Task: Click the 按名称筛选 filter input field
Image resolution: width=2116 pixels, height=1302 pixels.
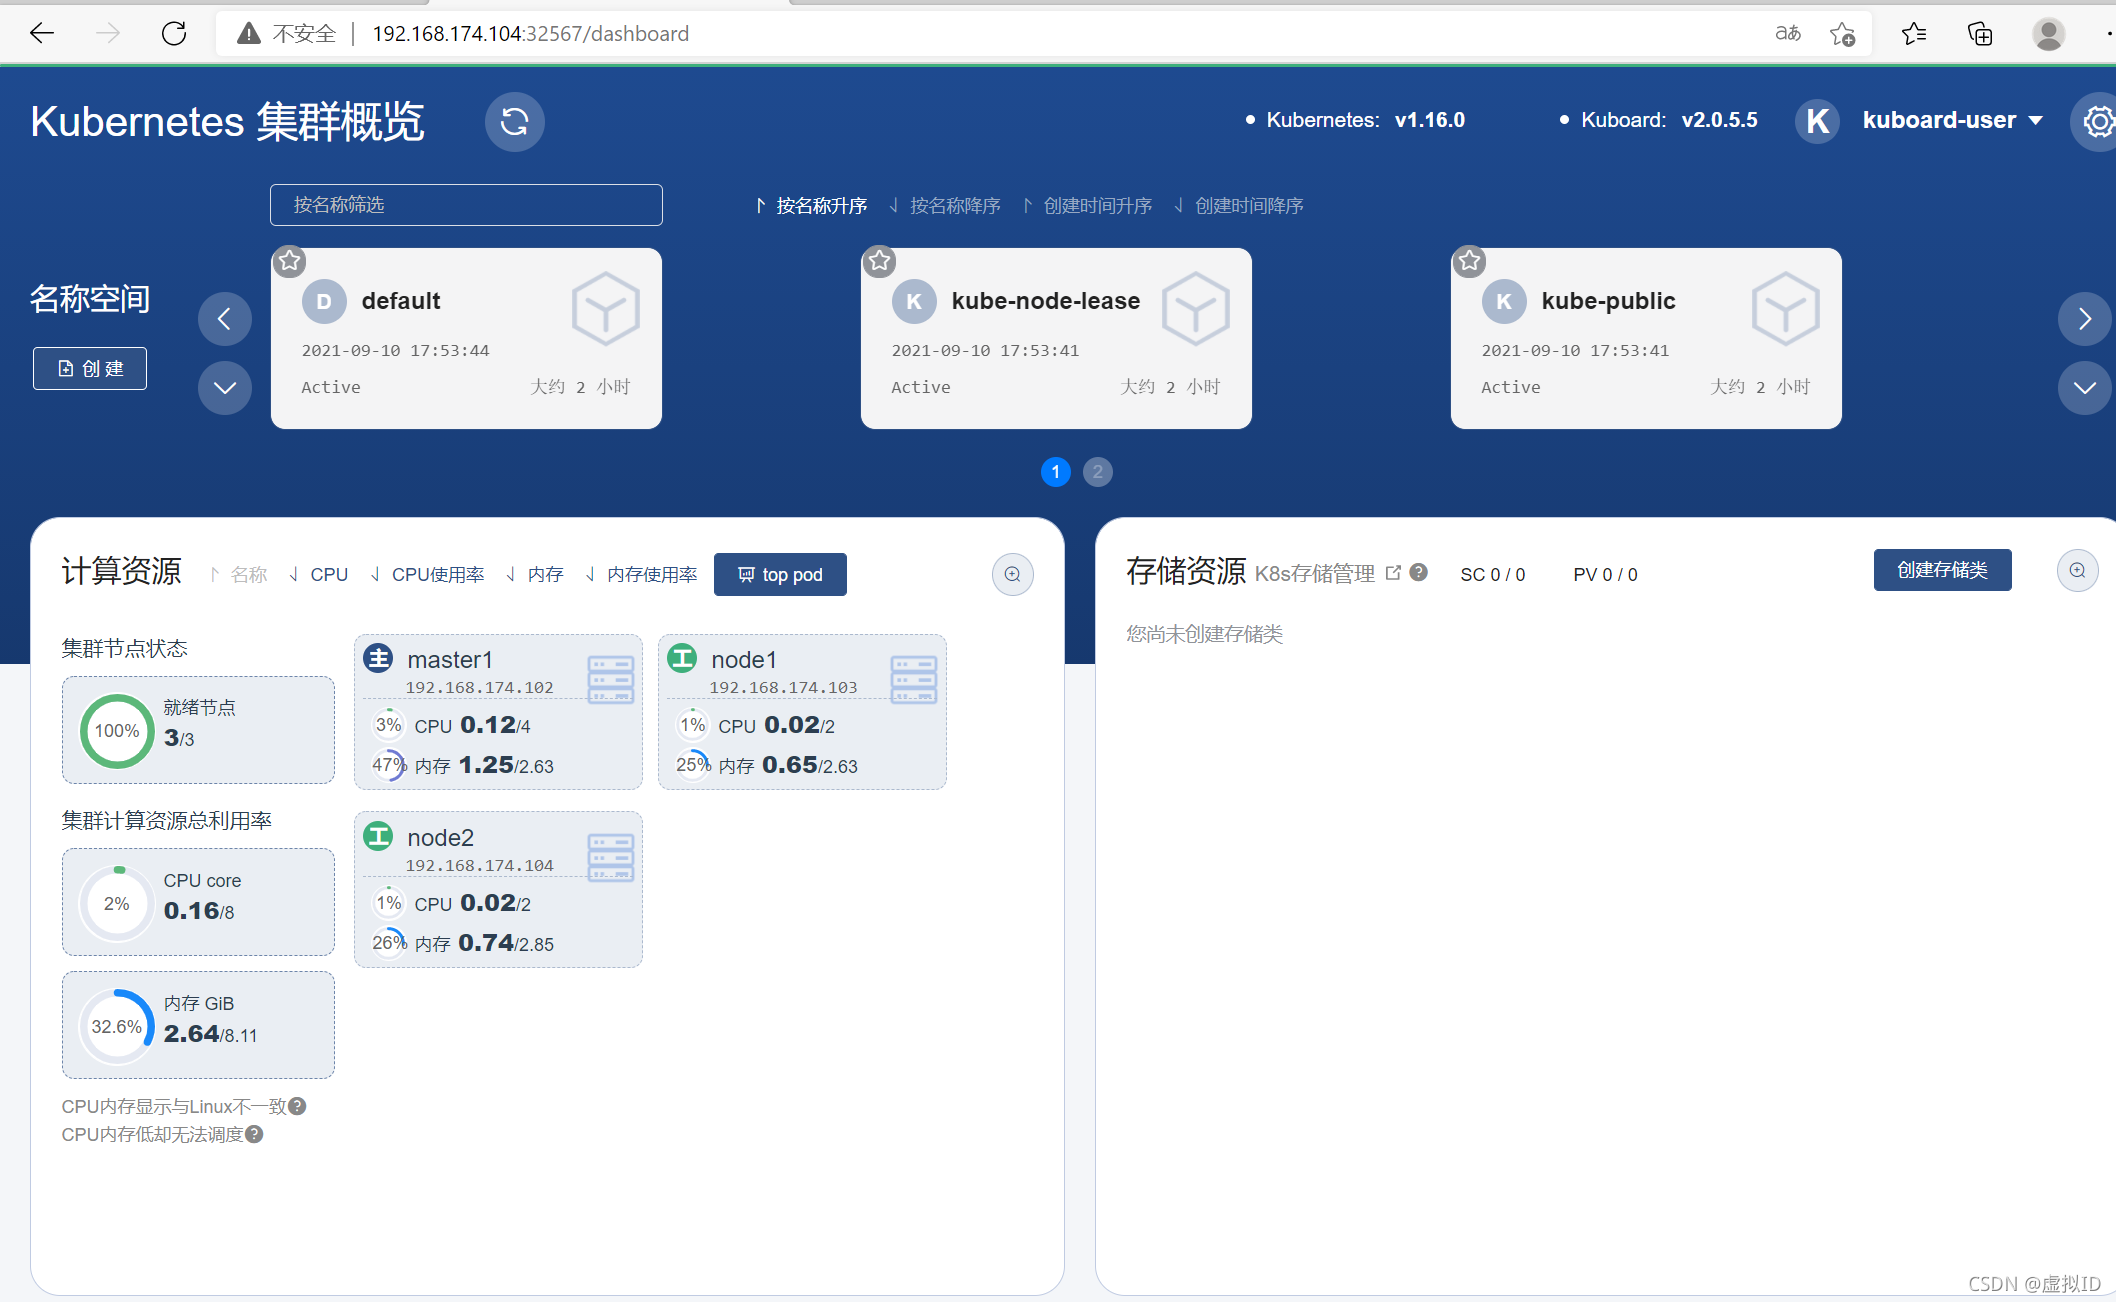Action: [x=466, y=205]
